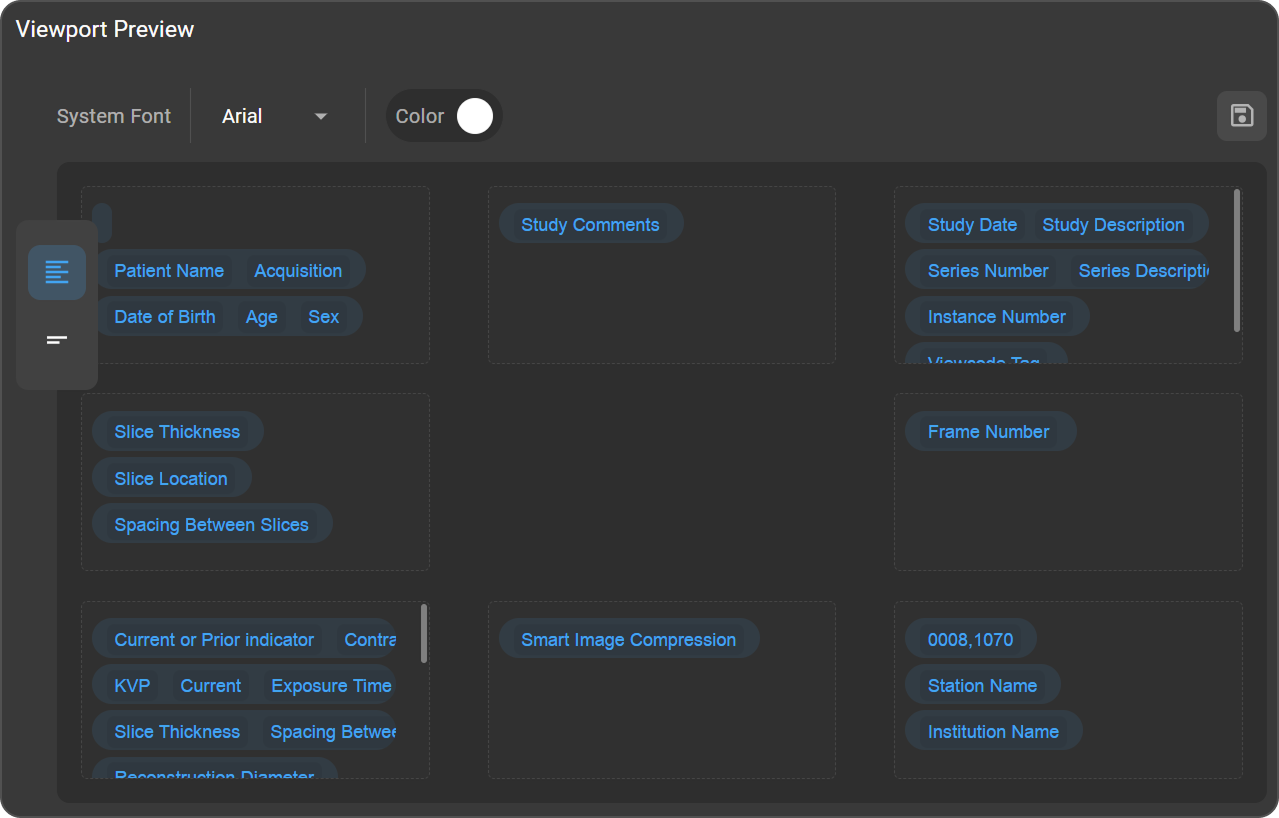Select the Series Description tag

click(x=1140, y=270)
